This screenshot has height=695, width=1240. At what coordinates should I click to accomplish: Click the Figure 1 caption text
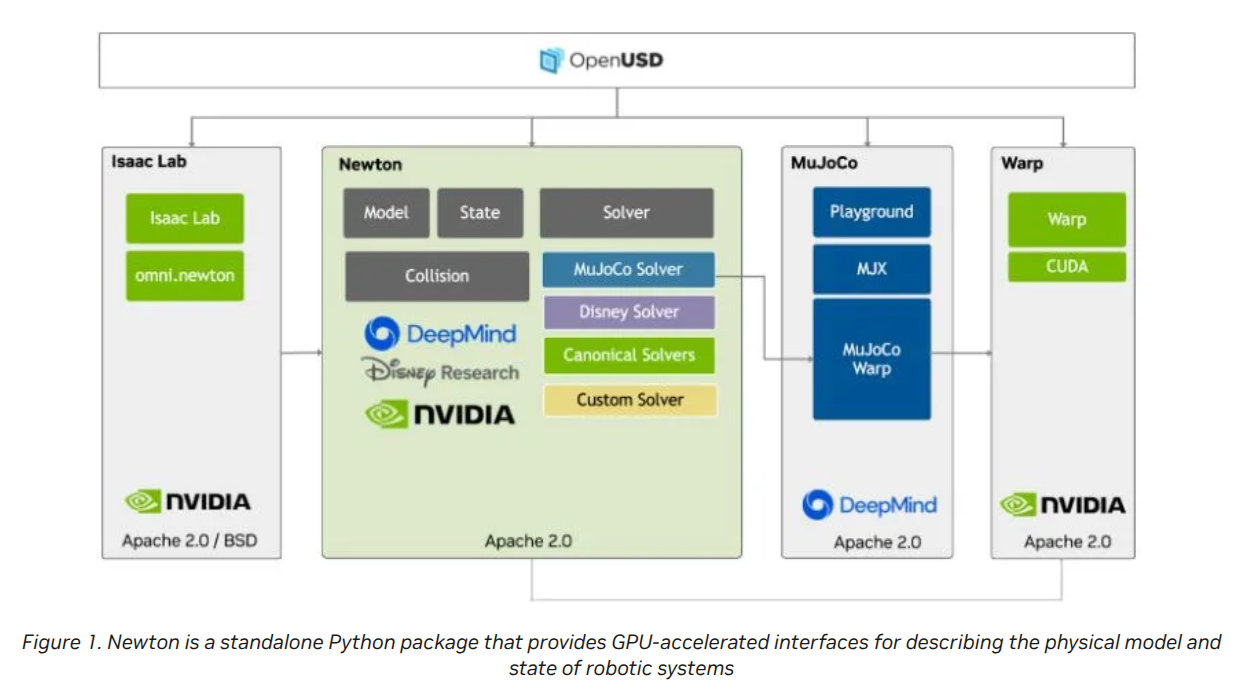(x=620, y=655)
